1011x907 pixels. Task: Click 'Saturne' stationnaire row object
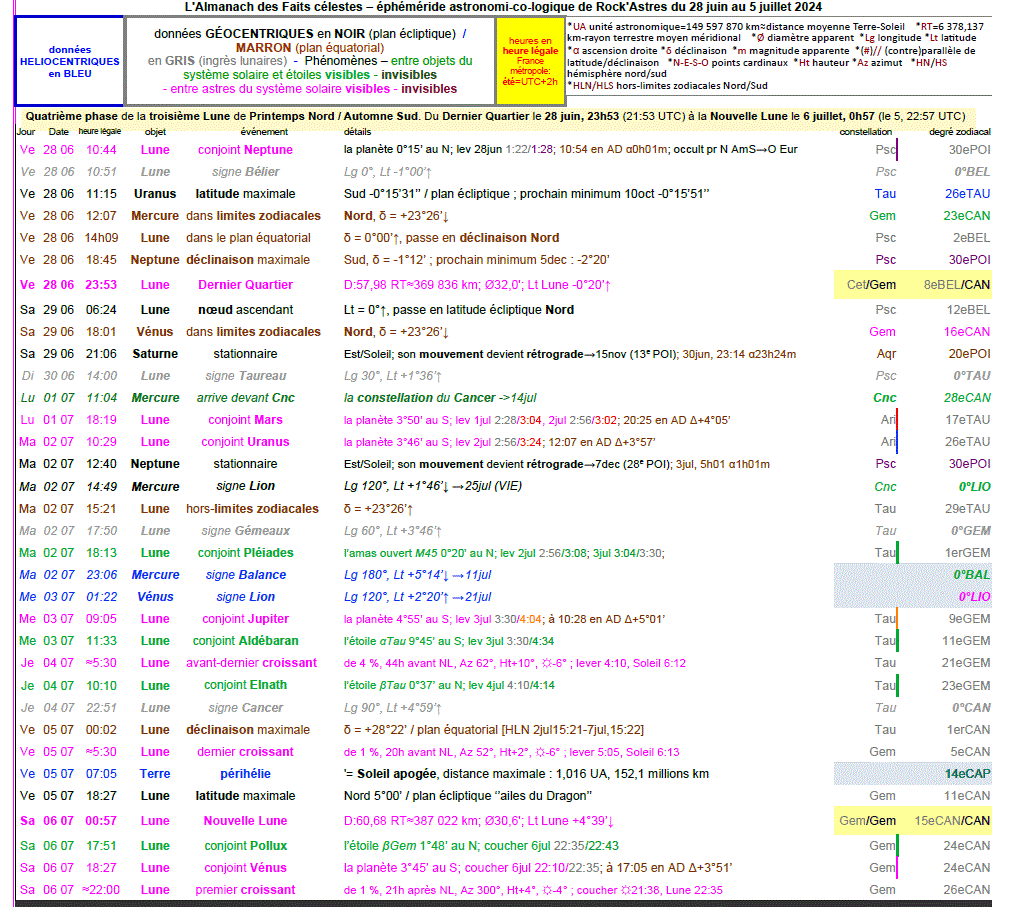(155, 354)
